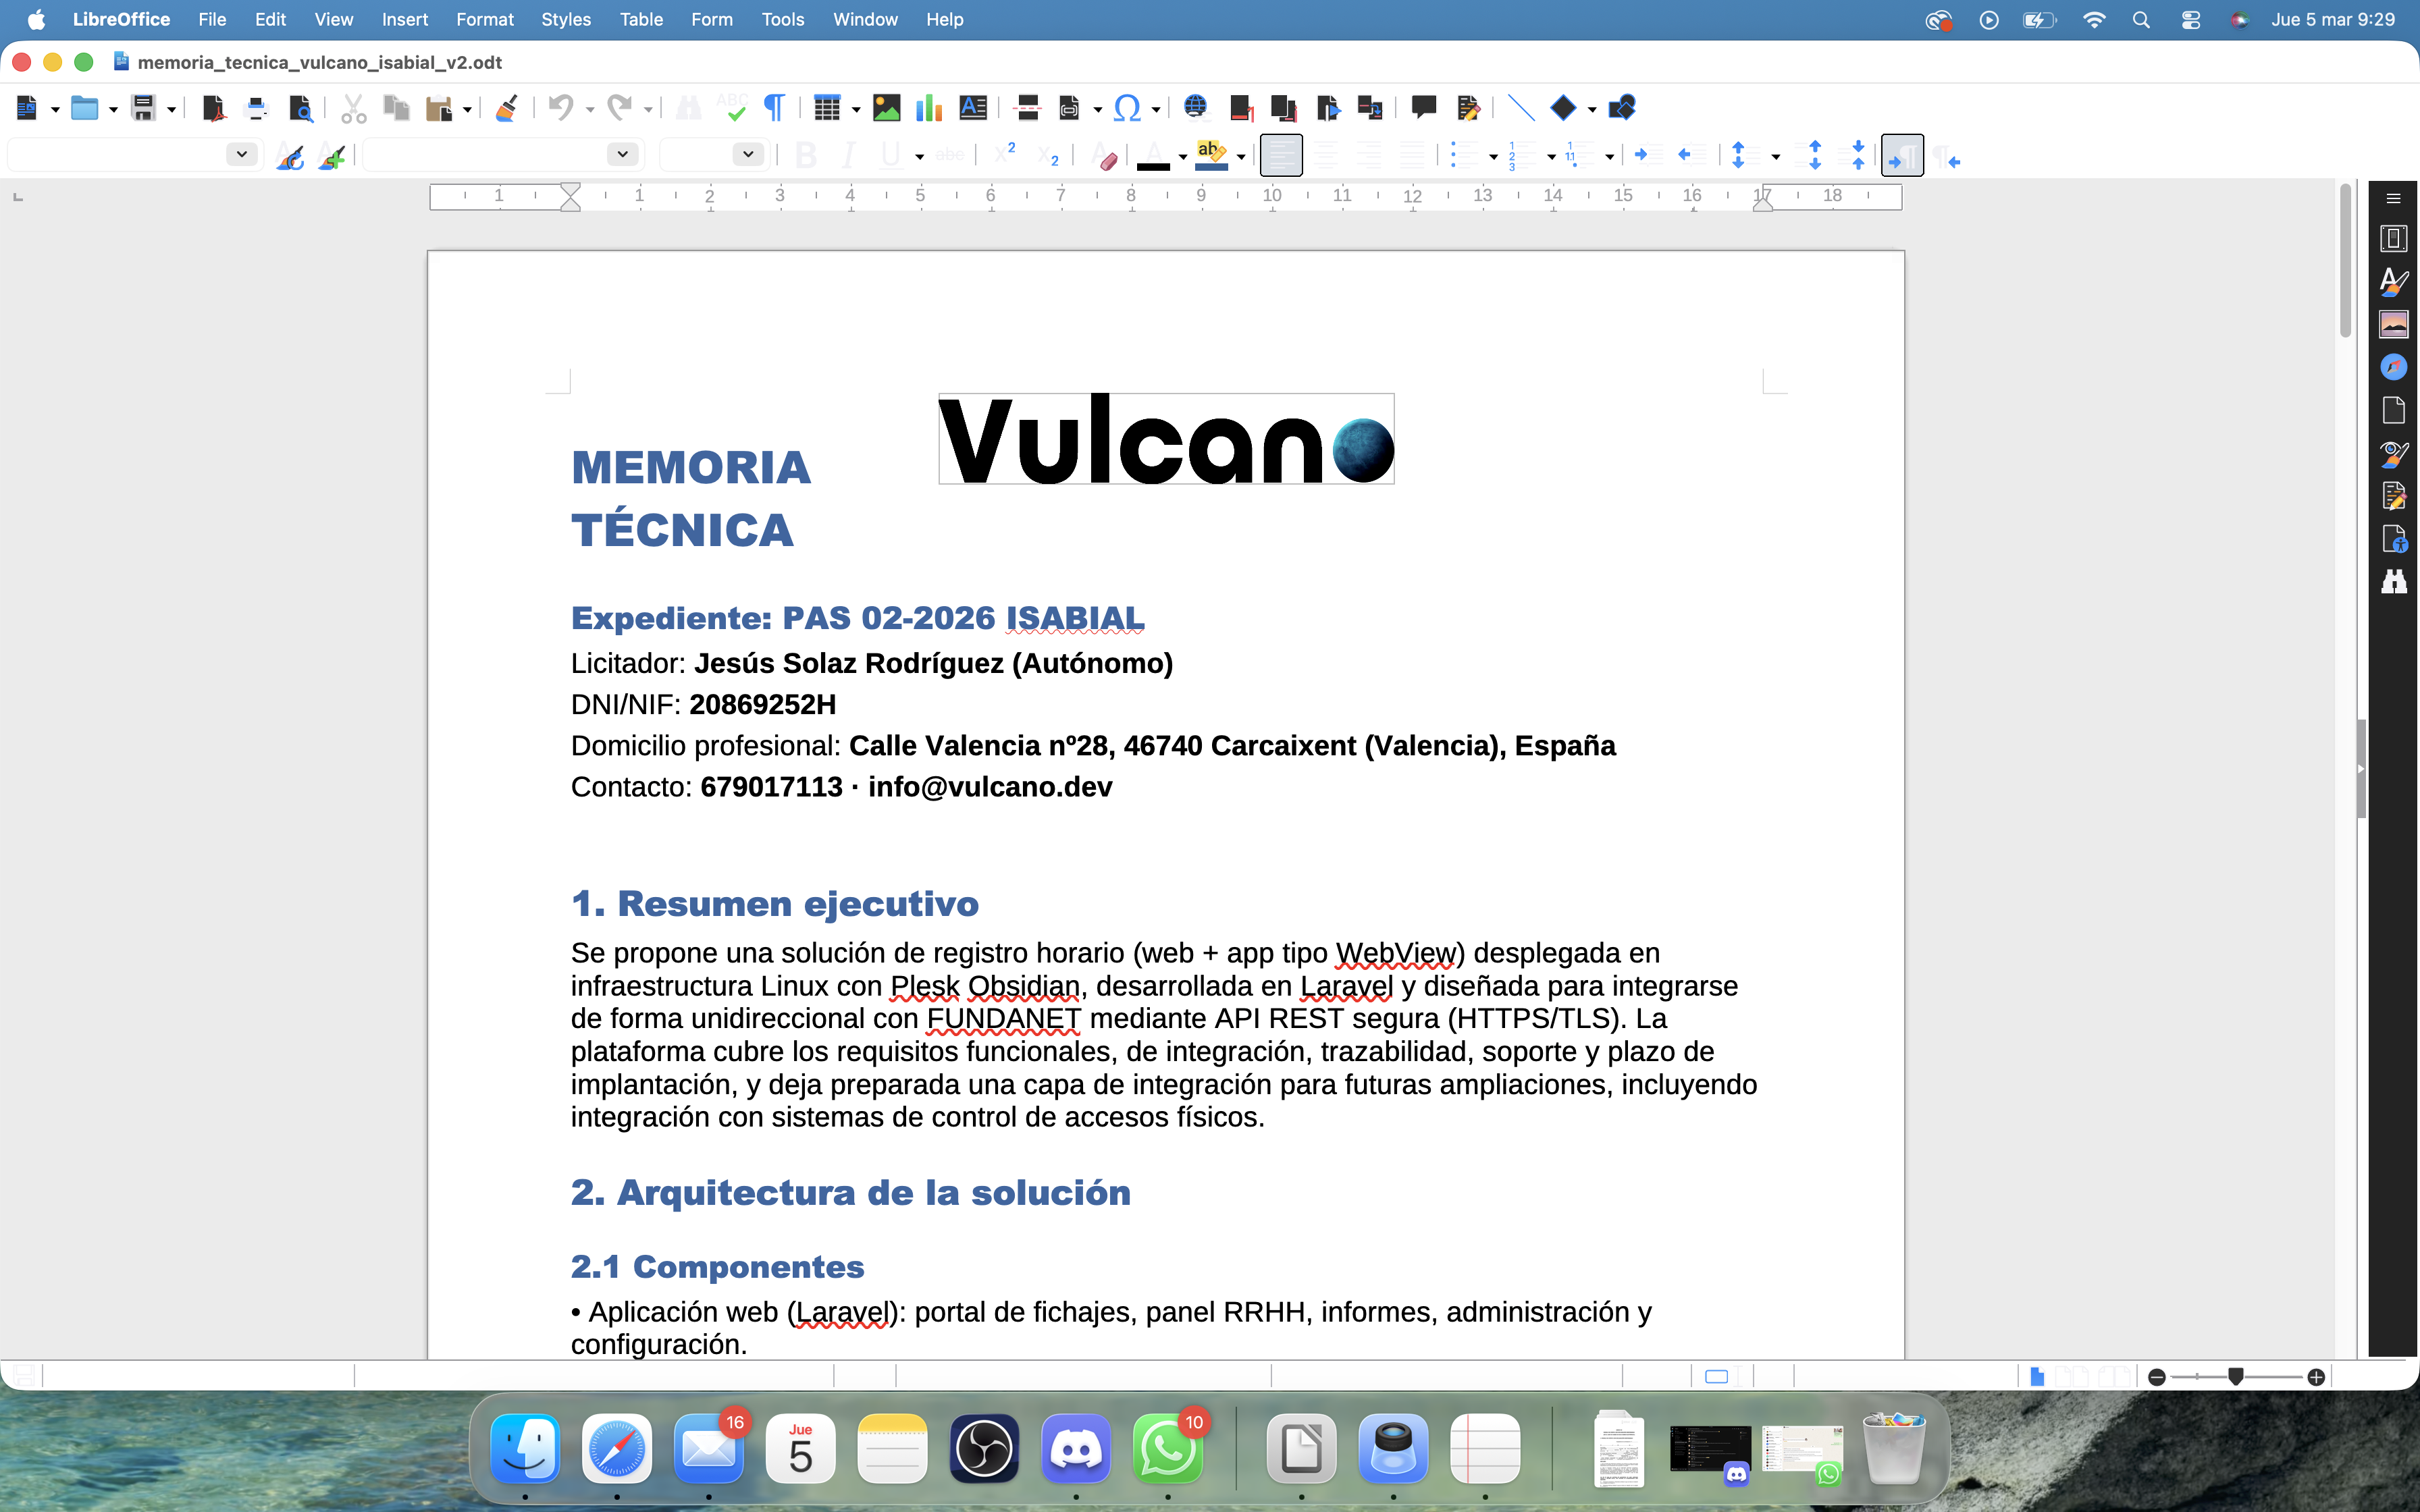Expand the paragraph style dropdown
2420x1512 pixels.
pos(241,154)
